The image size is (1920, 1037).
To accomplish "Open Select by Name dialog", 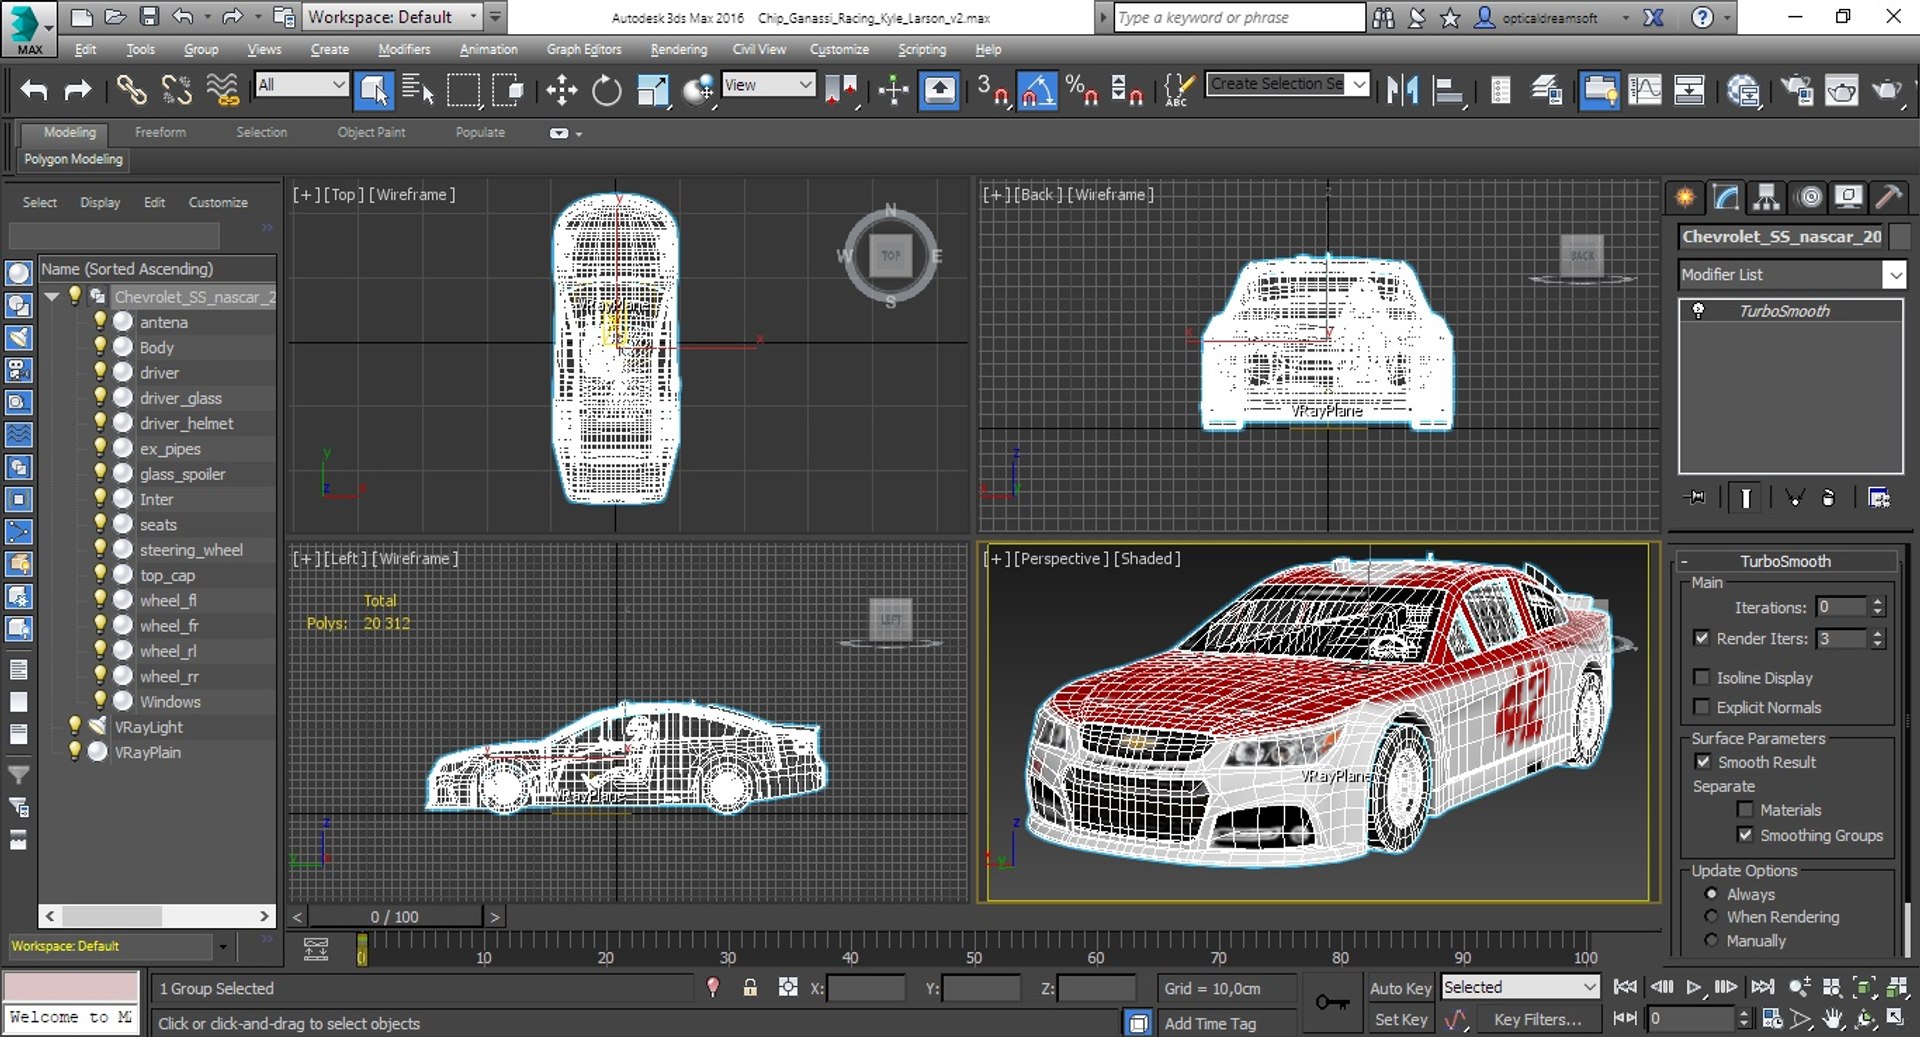I will pyautogui.click(x=417, y=90).
